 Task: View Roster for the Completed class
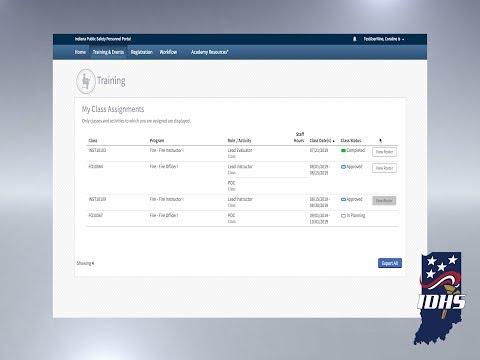[x=384, y=152]
